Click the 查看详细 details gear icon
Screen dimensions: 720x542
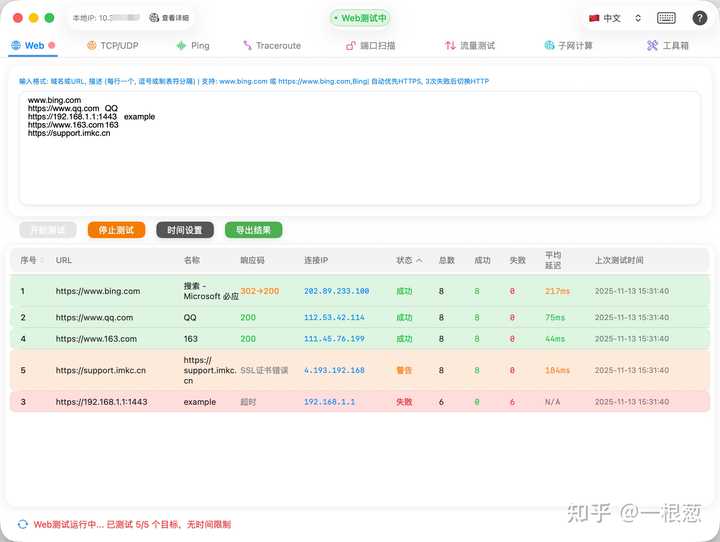point(154,17)
